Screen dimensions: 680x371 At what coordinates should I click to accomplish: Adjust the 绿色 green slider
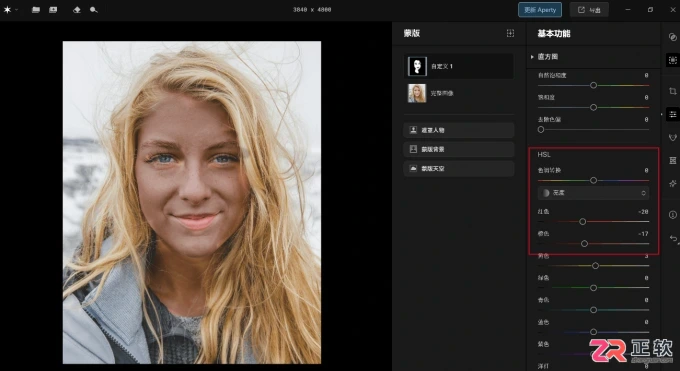pyautogui.click(x=593, y=288)
